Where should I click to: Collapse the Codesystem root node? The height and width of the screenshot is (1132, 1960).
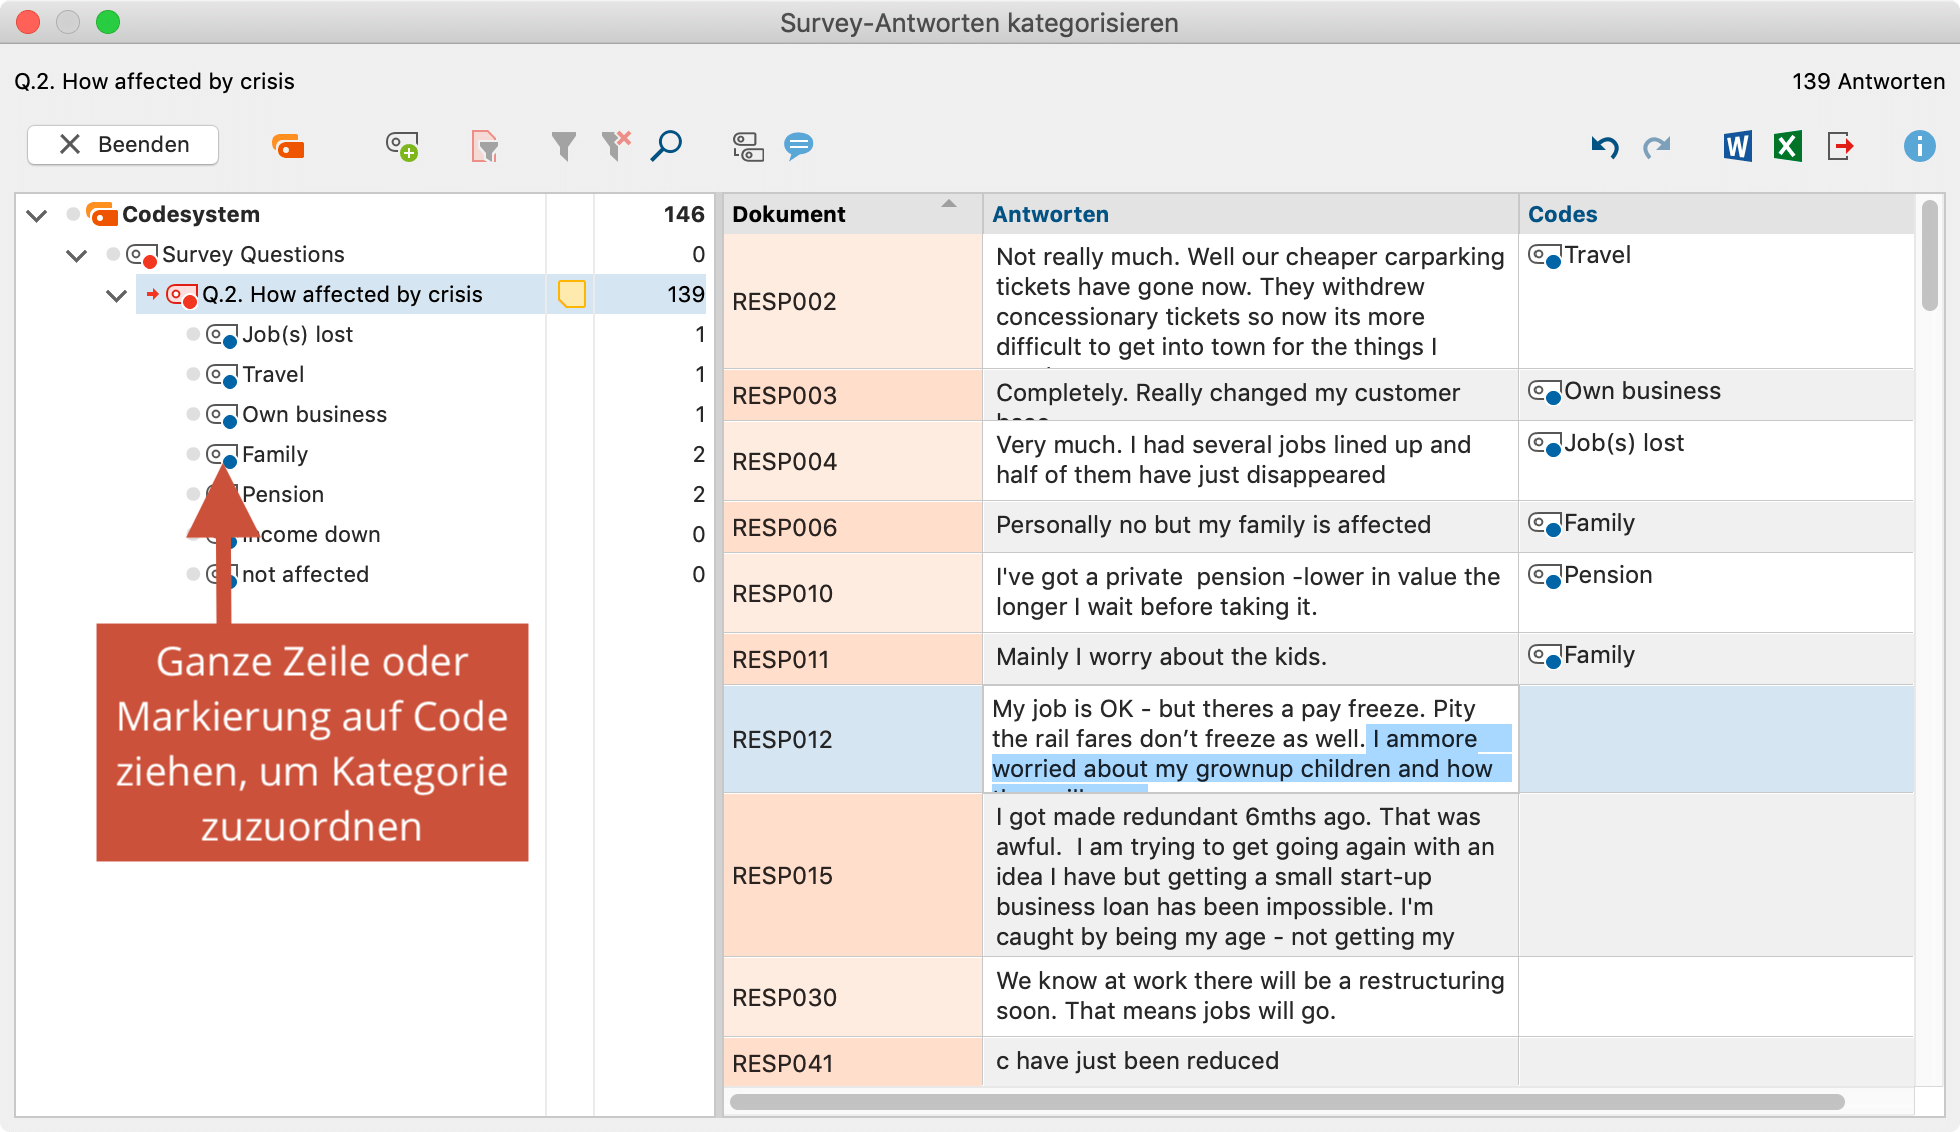[37, 215]
